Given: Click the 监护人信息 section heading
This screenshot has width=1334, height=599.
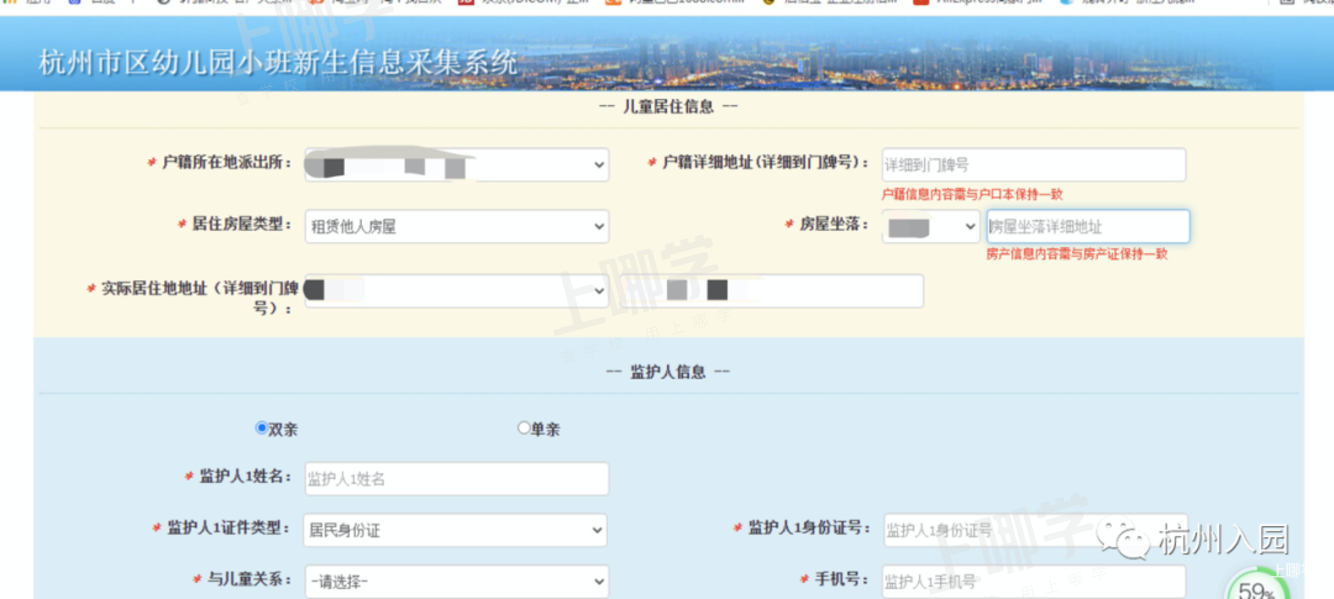Looking at the screenshot, I should click(x=668, y=372).
